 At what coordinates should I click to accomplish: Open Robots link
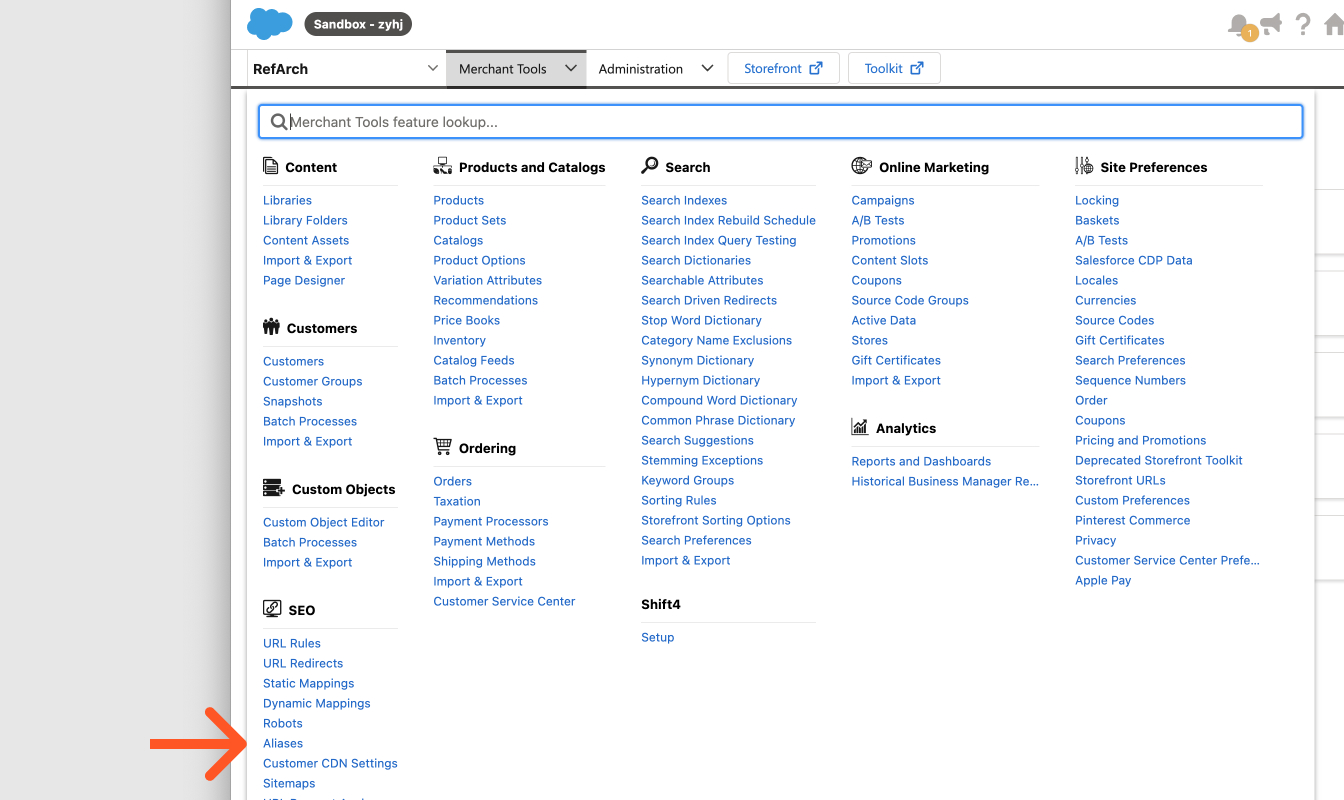[283, 723]
